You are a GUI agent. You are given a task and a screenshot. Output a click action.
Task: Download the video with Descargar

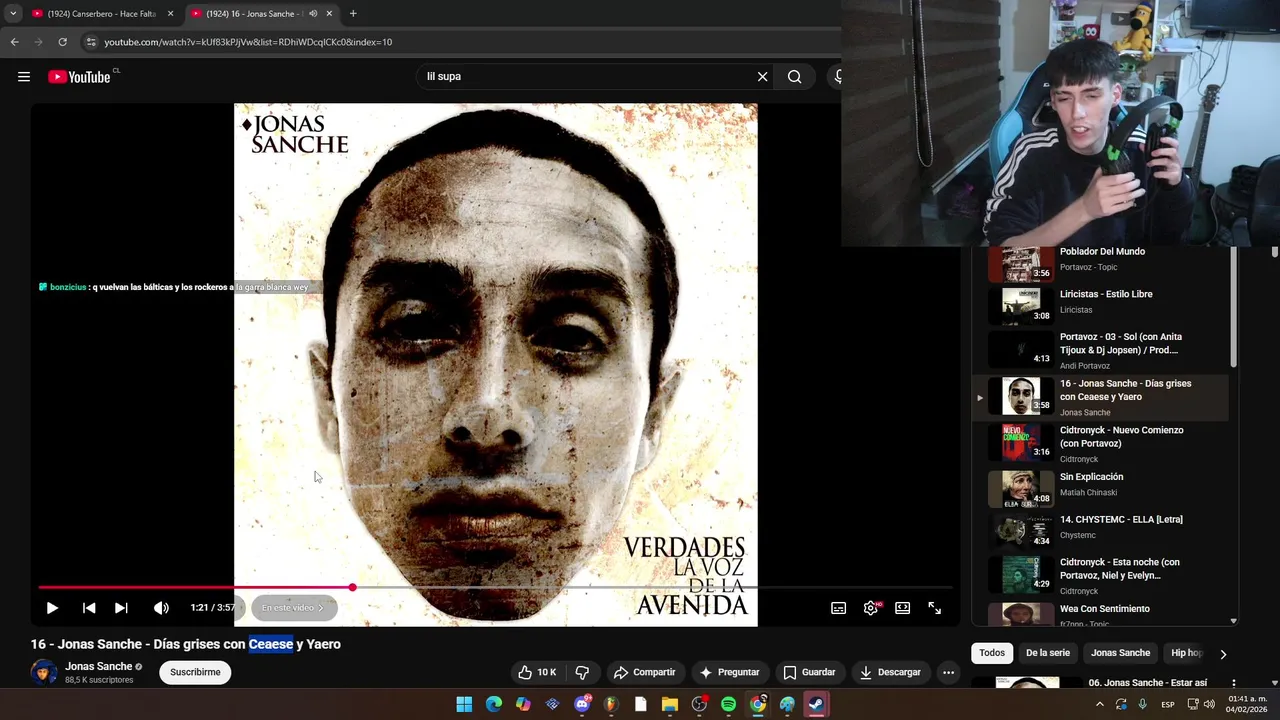(x=889, y=672)
